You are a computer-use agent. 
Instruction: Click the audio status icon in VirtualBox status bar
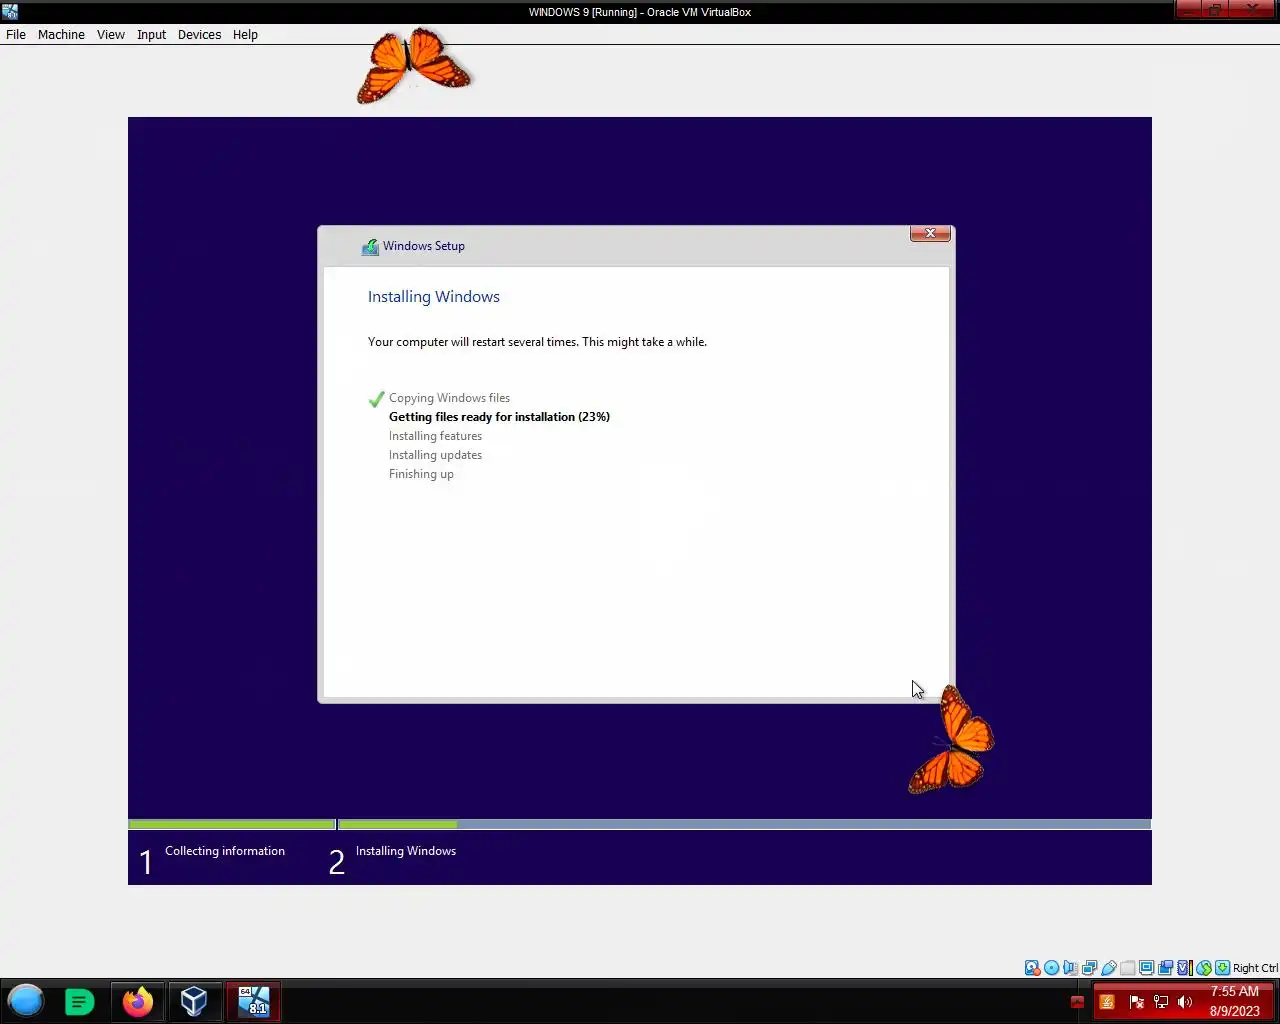tap(1070, 968)
